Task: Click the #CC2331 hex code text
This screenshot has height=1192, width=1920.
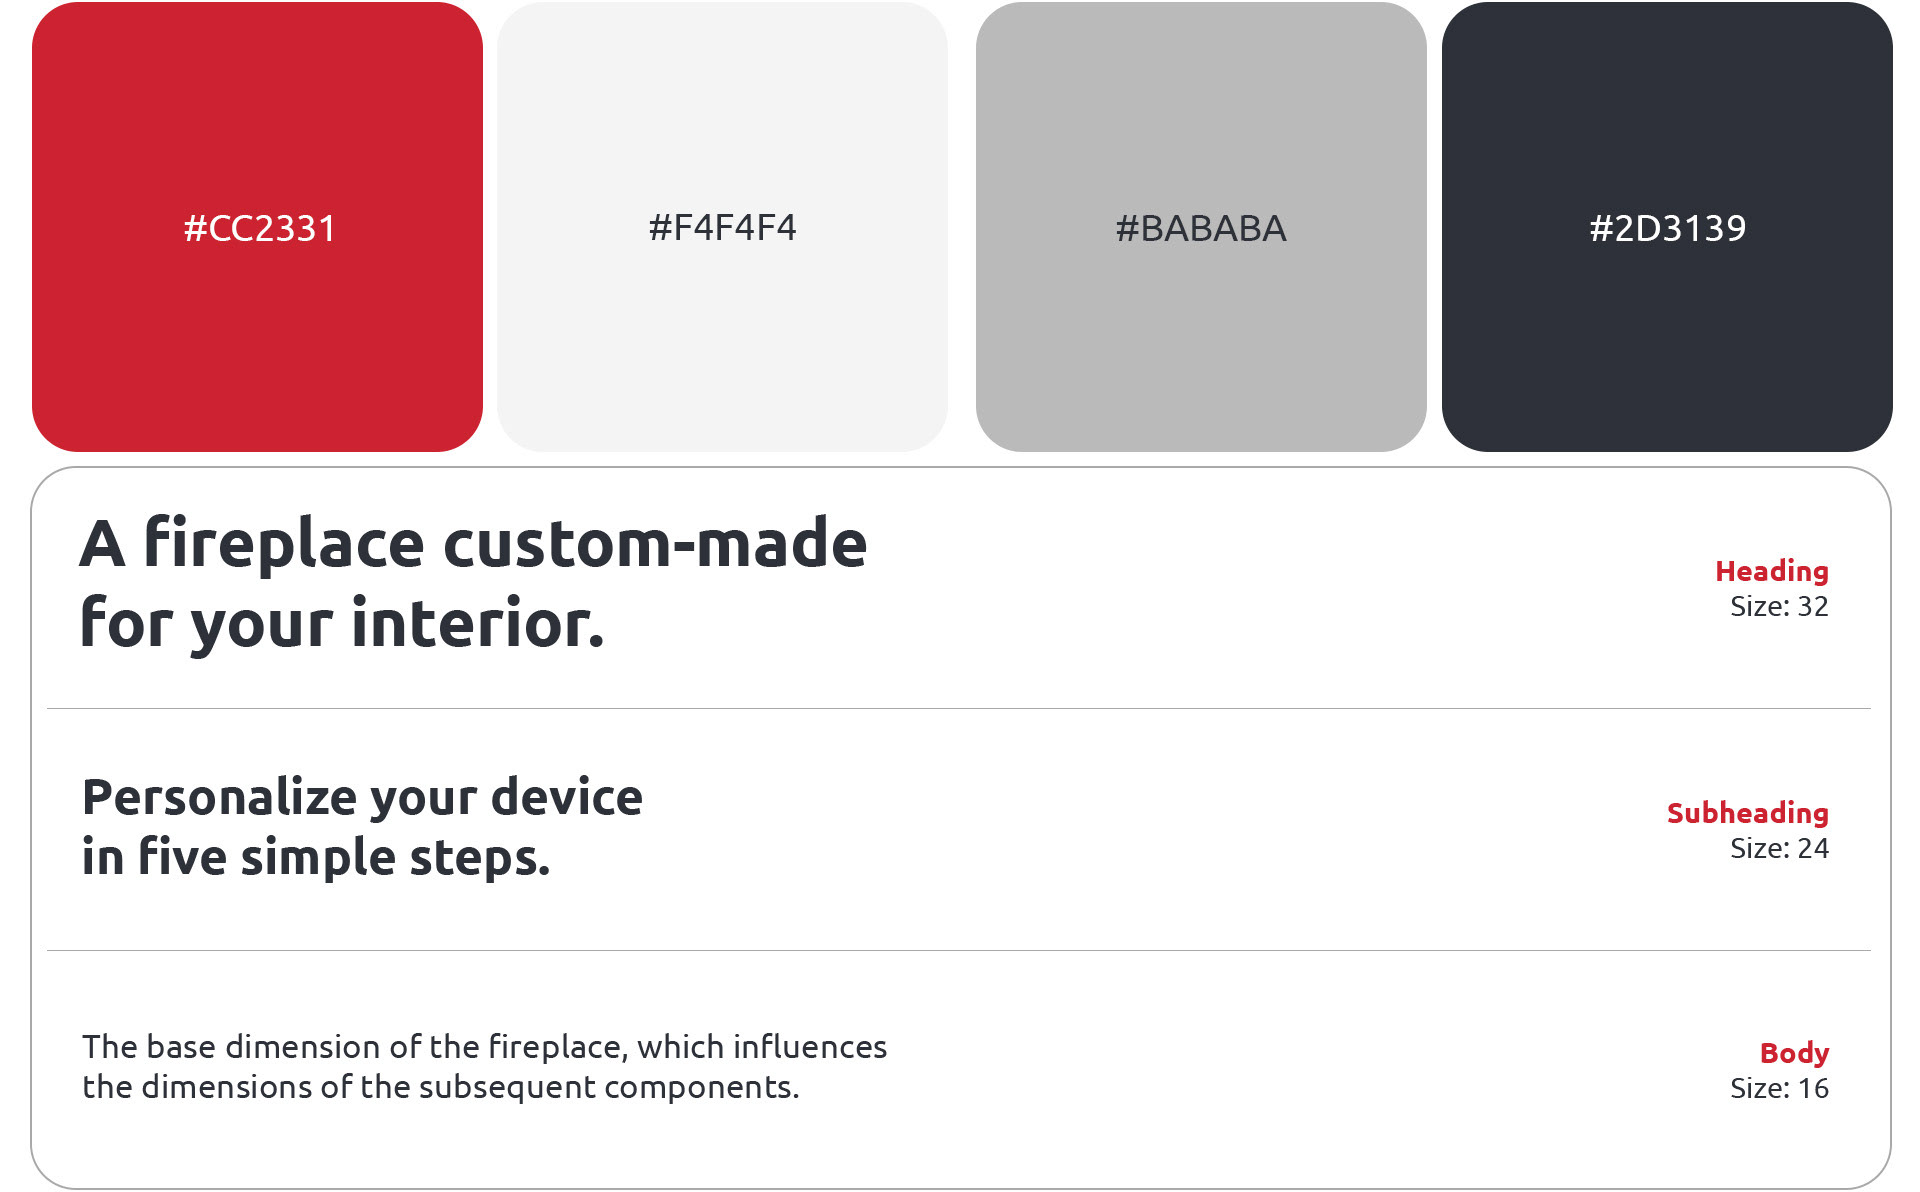Action: tap(260, 229)
